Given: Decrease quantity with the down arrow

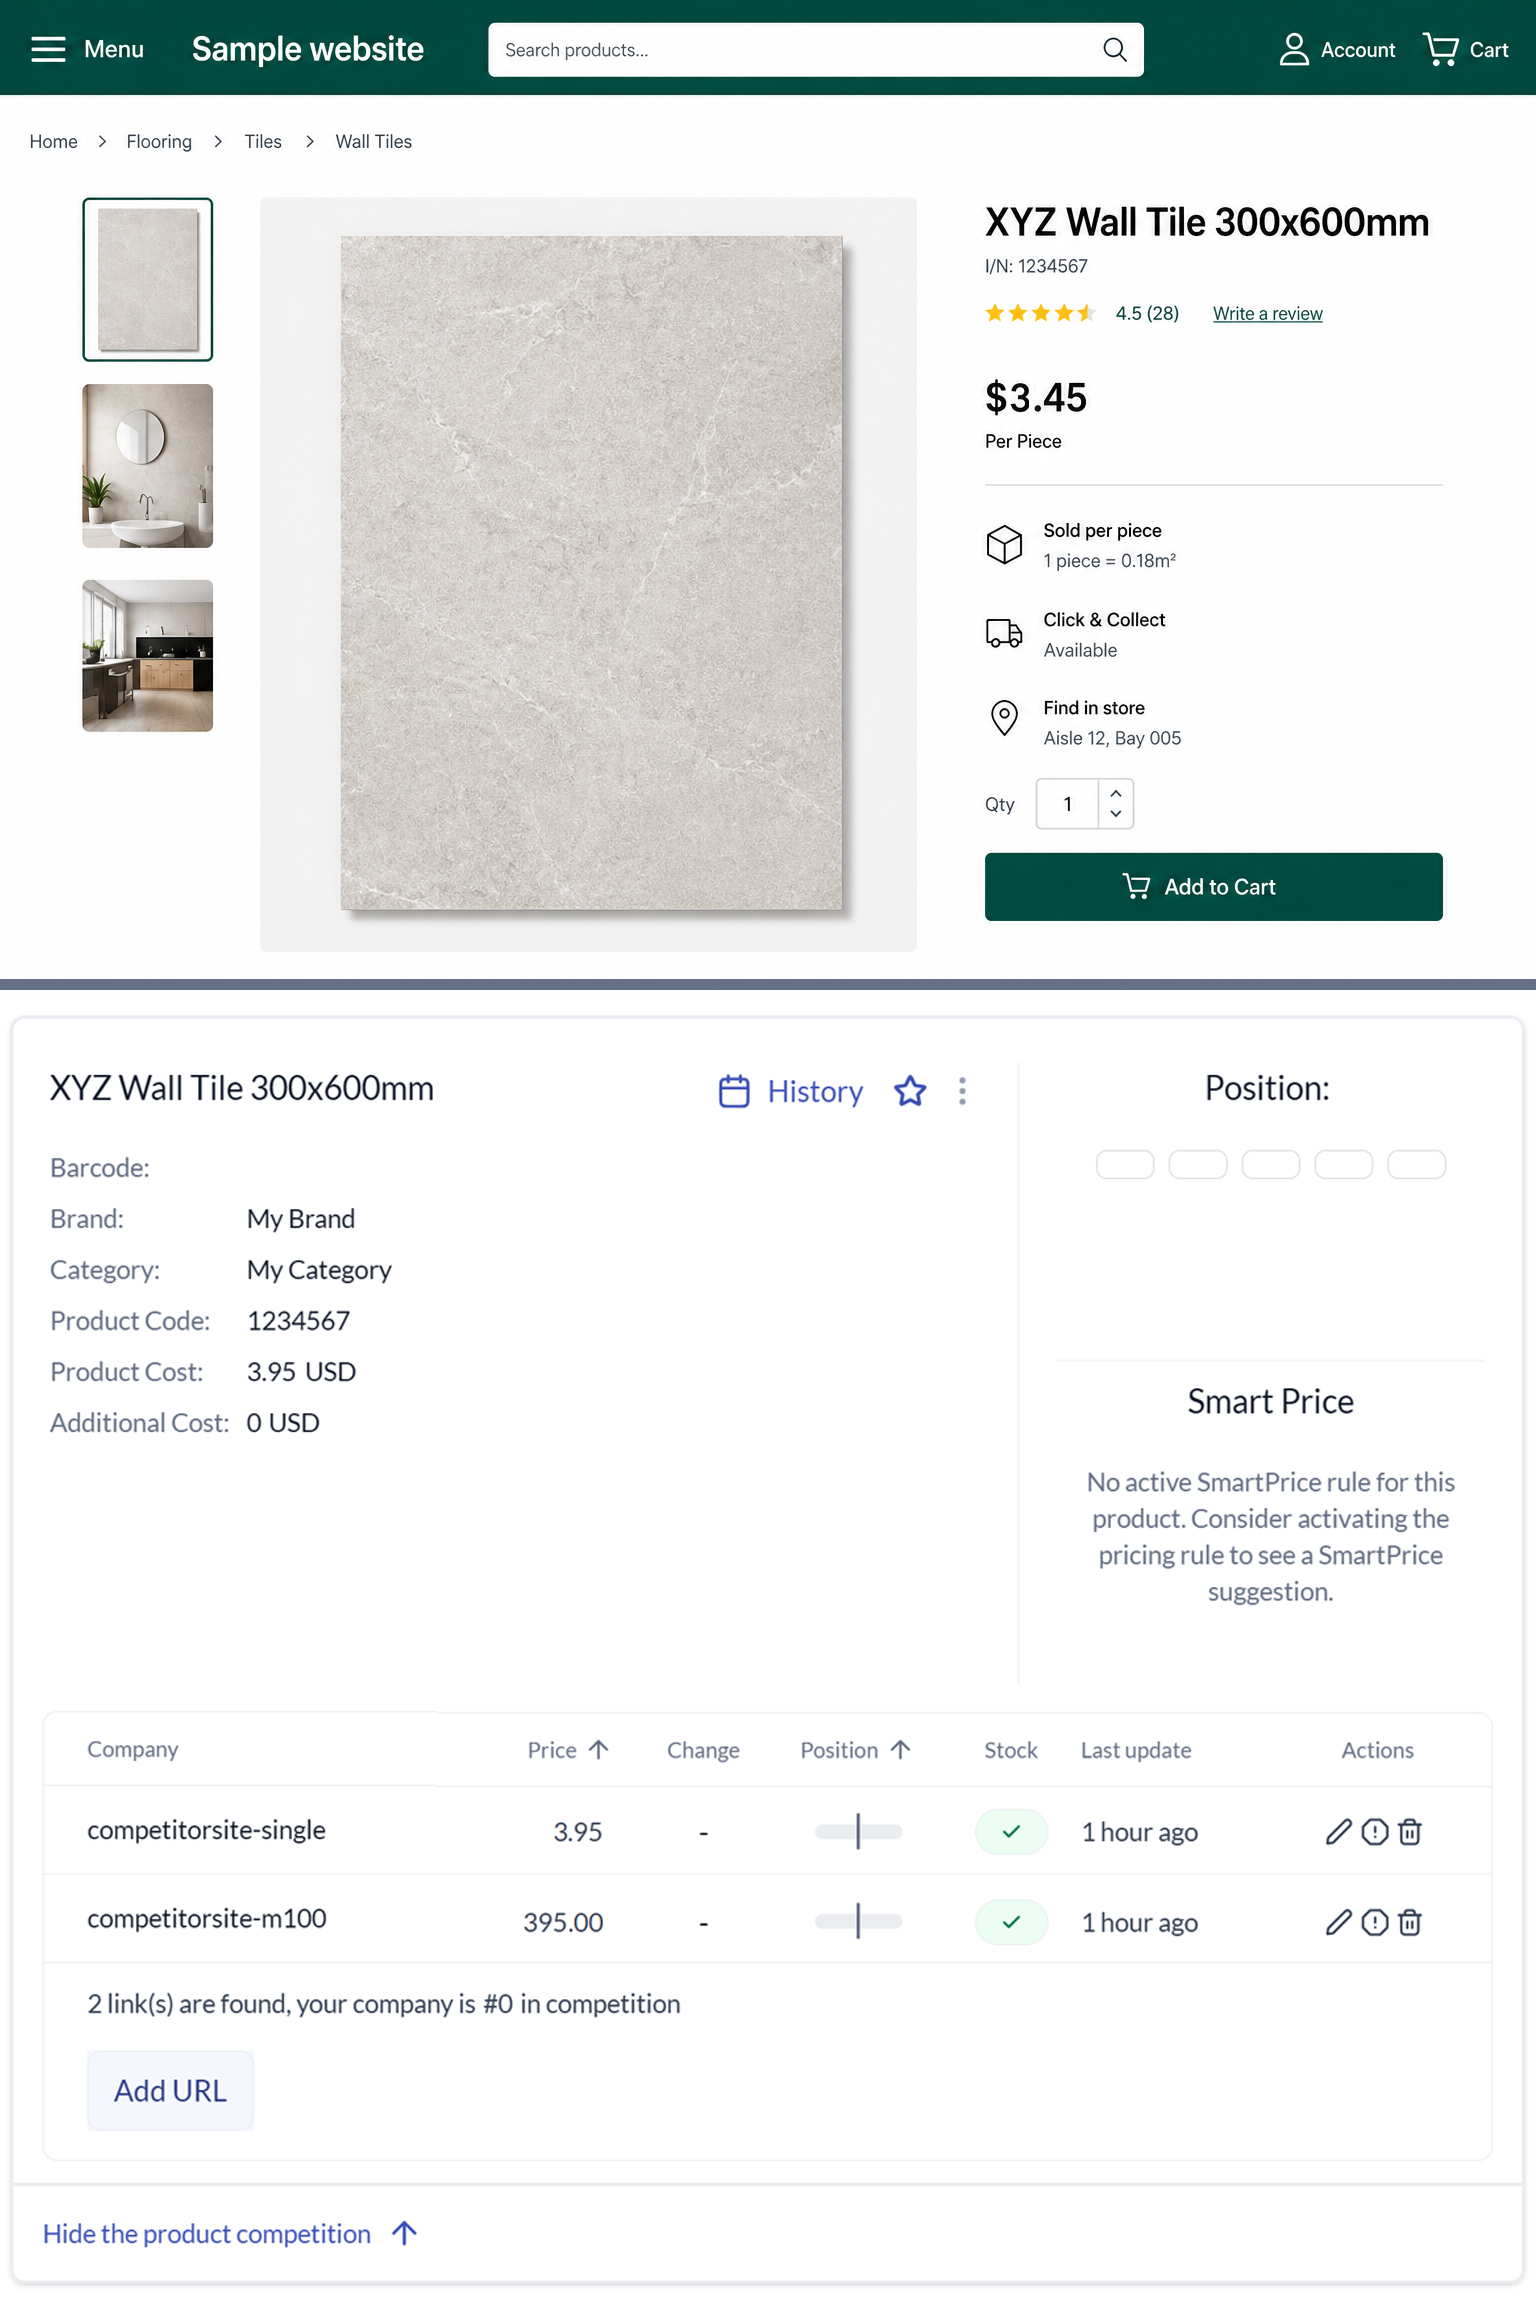Looking at the screenshot, I should [x=1116, y=815].
